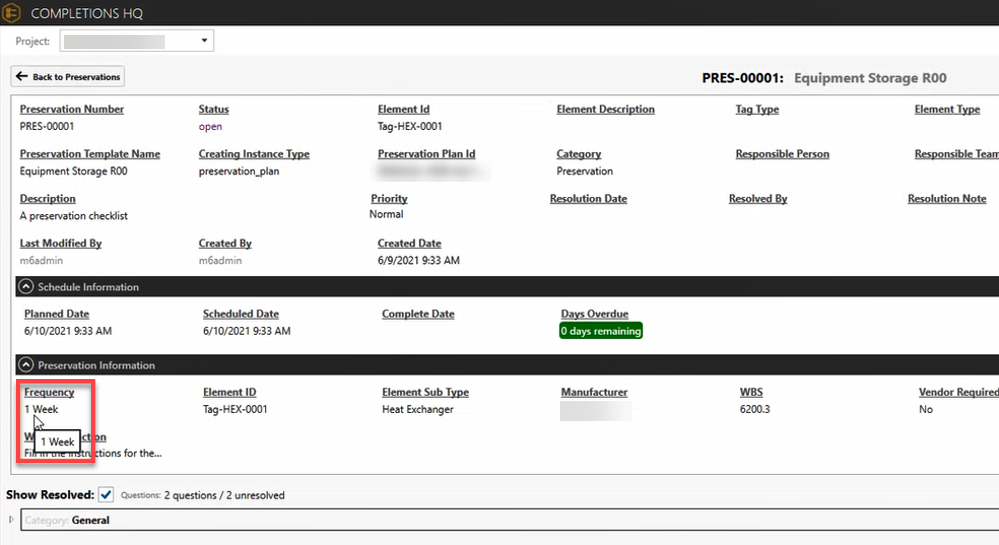Click the Heat Exchanger sub type value
Image resolution: width=999 pixels, height=545 pixels.
click(x=417, y=409)
